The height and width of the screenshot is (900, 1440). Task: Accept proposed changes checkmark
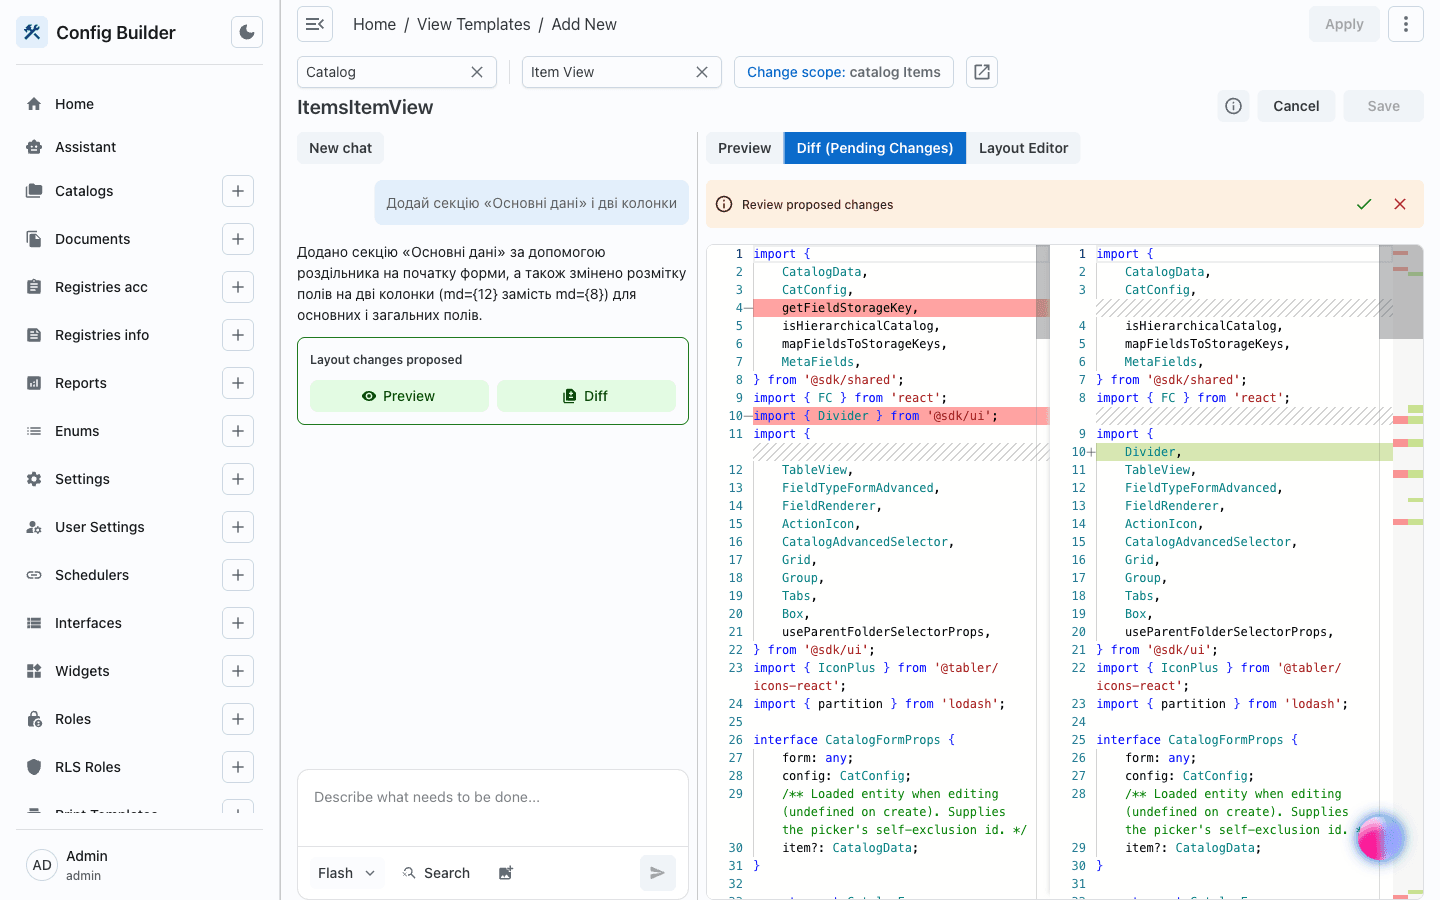[x=1364, y=204]
